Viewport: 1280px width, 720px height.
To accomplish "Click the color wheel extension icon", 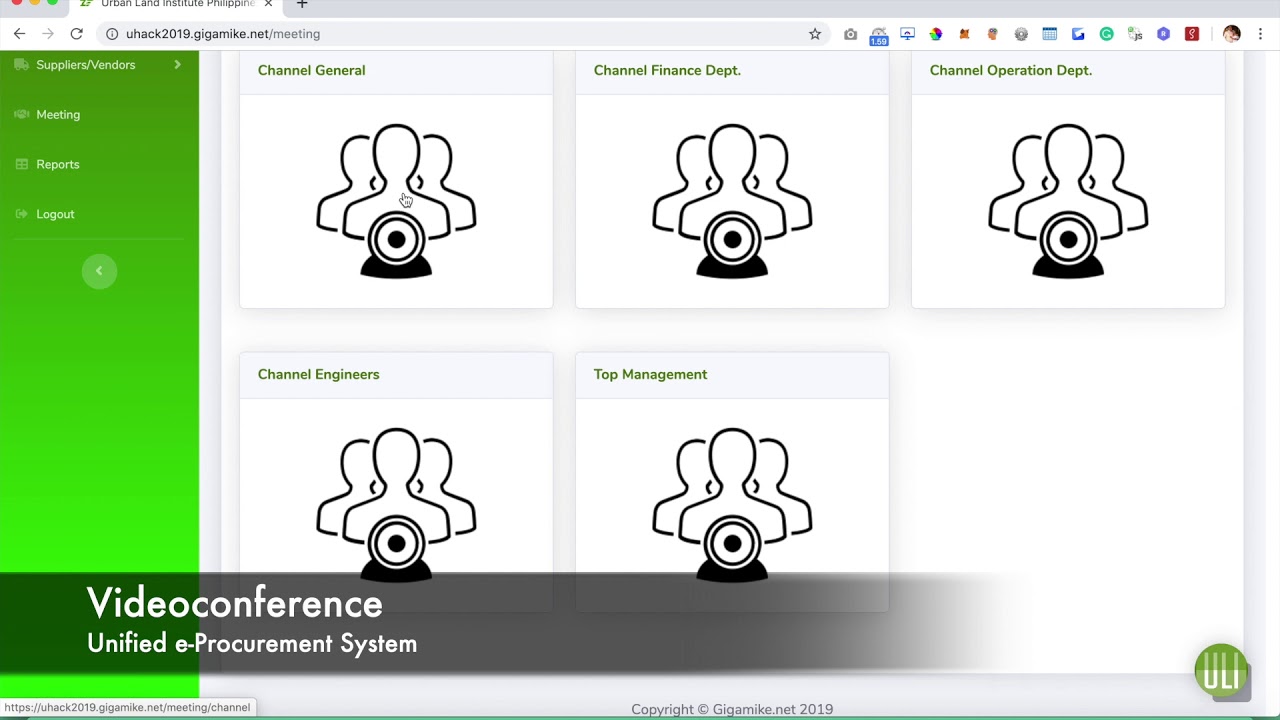I will 935,34.
